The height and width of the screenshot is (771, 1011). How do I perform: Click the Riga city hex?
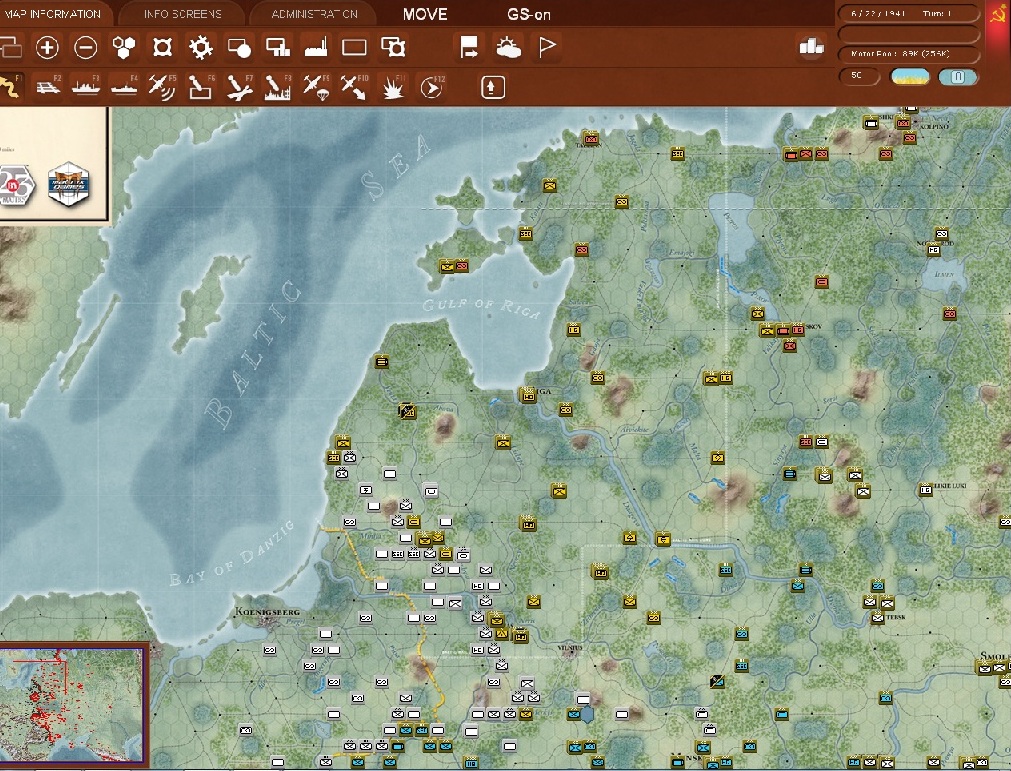[528, 395]
